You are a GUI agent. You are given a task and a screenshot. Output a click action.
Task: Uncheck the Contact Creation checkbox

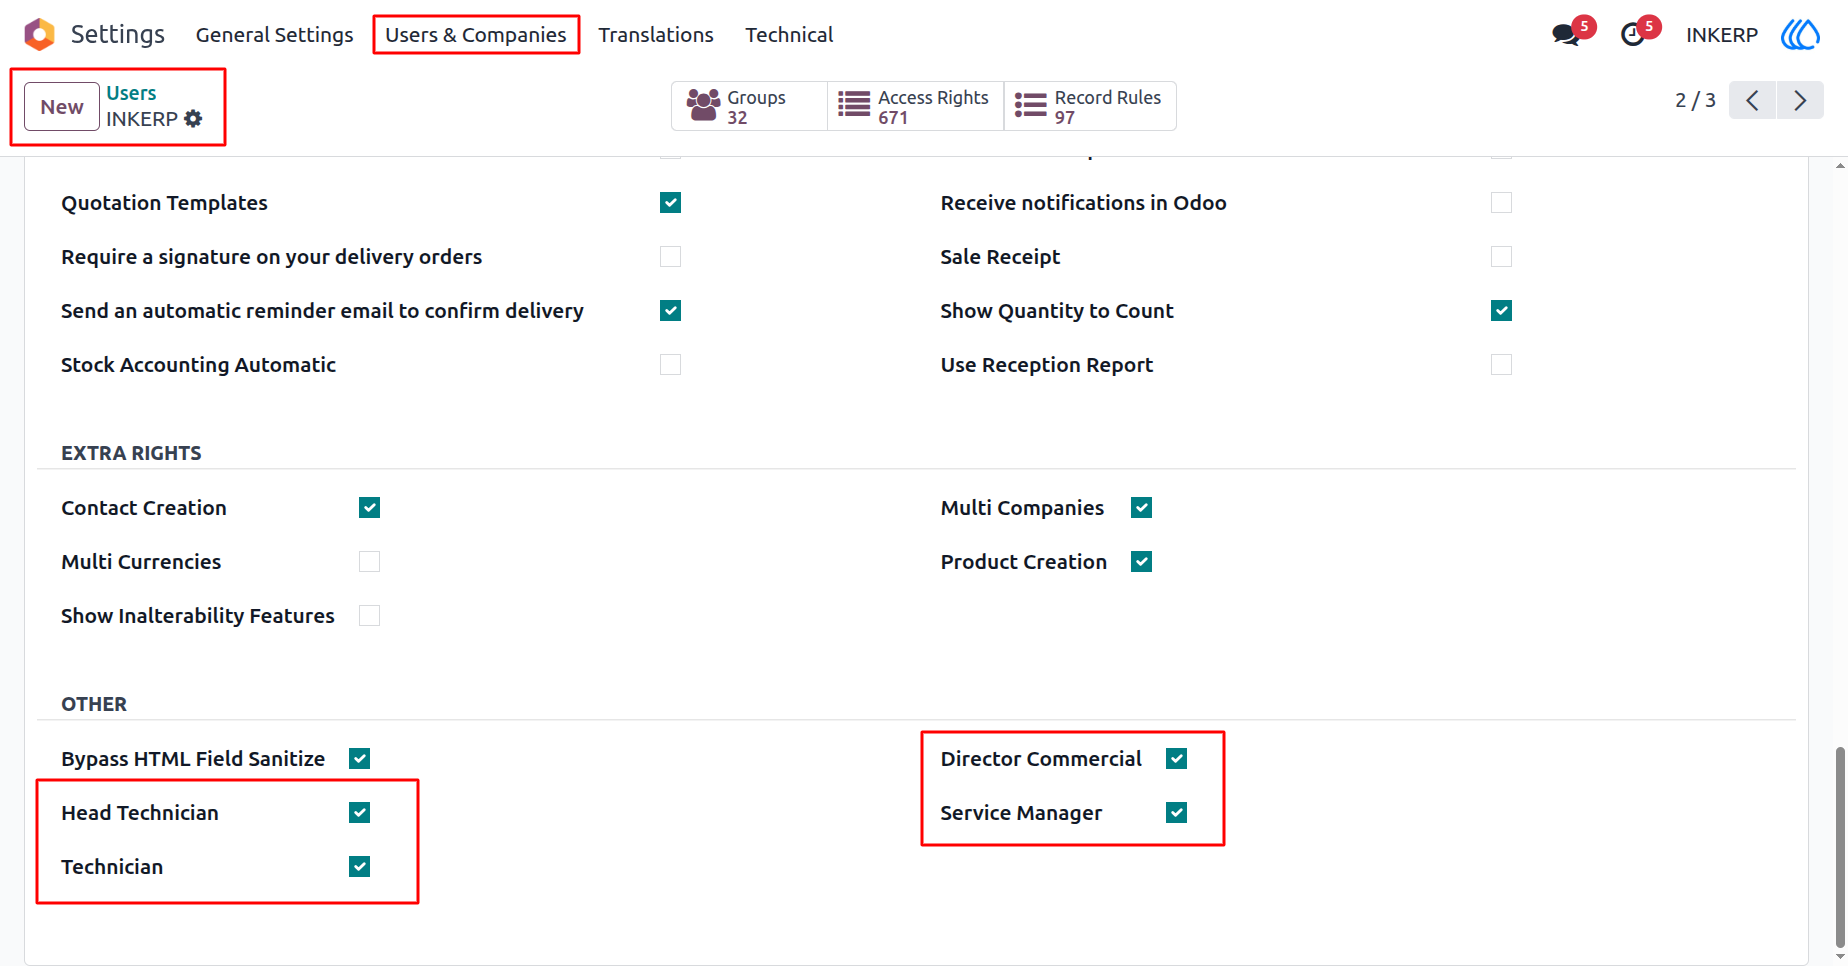369,508
